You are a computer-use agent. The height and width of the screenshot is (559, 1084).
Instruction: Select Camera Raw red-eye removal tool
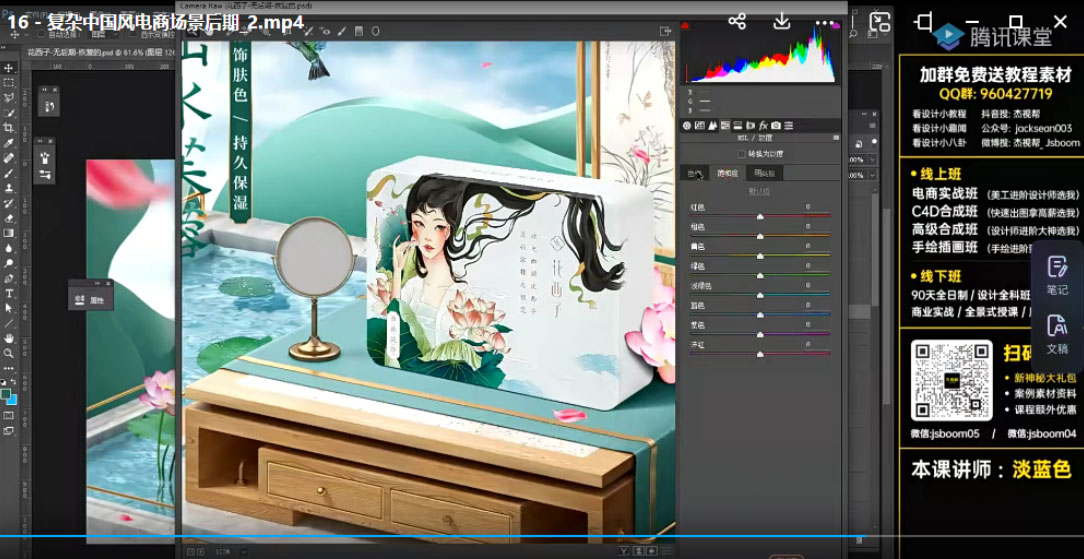click(x=326, y=31)
